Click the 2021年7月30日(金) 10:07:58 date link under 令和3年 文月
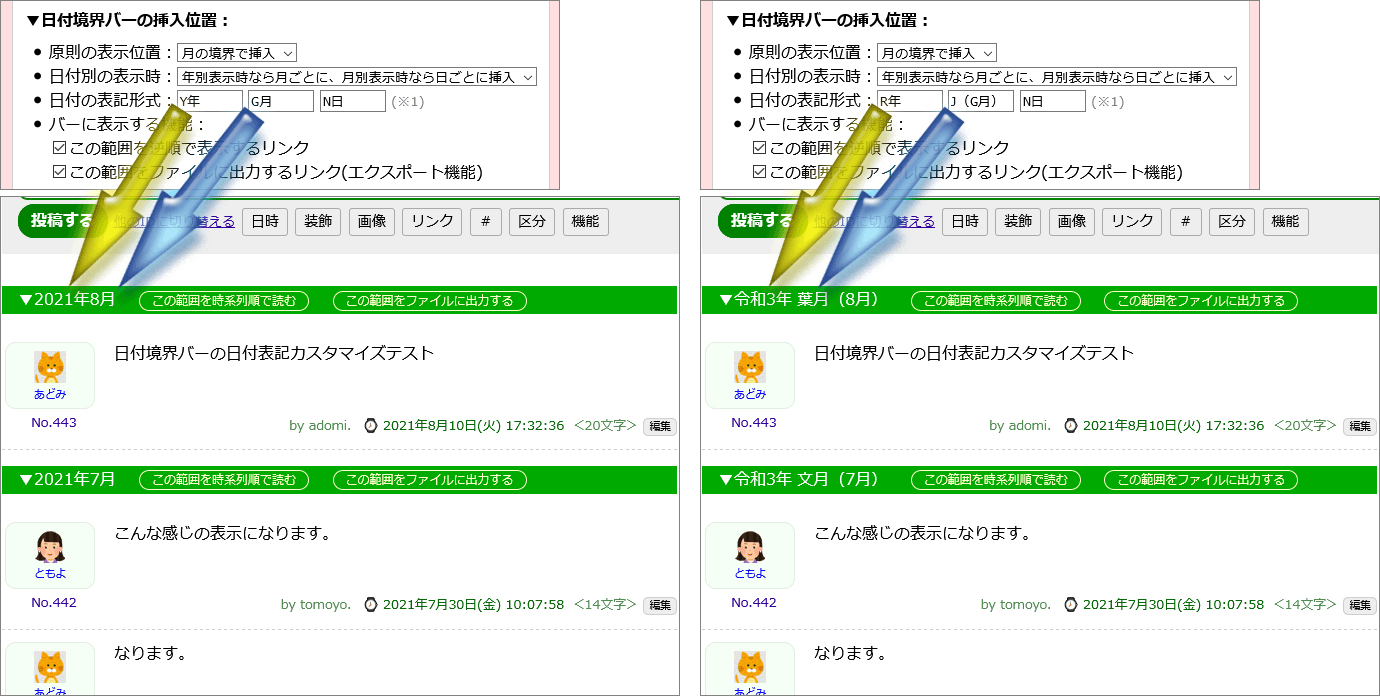1380x696 pixels. [x=1173, y=604]
